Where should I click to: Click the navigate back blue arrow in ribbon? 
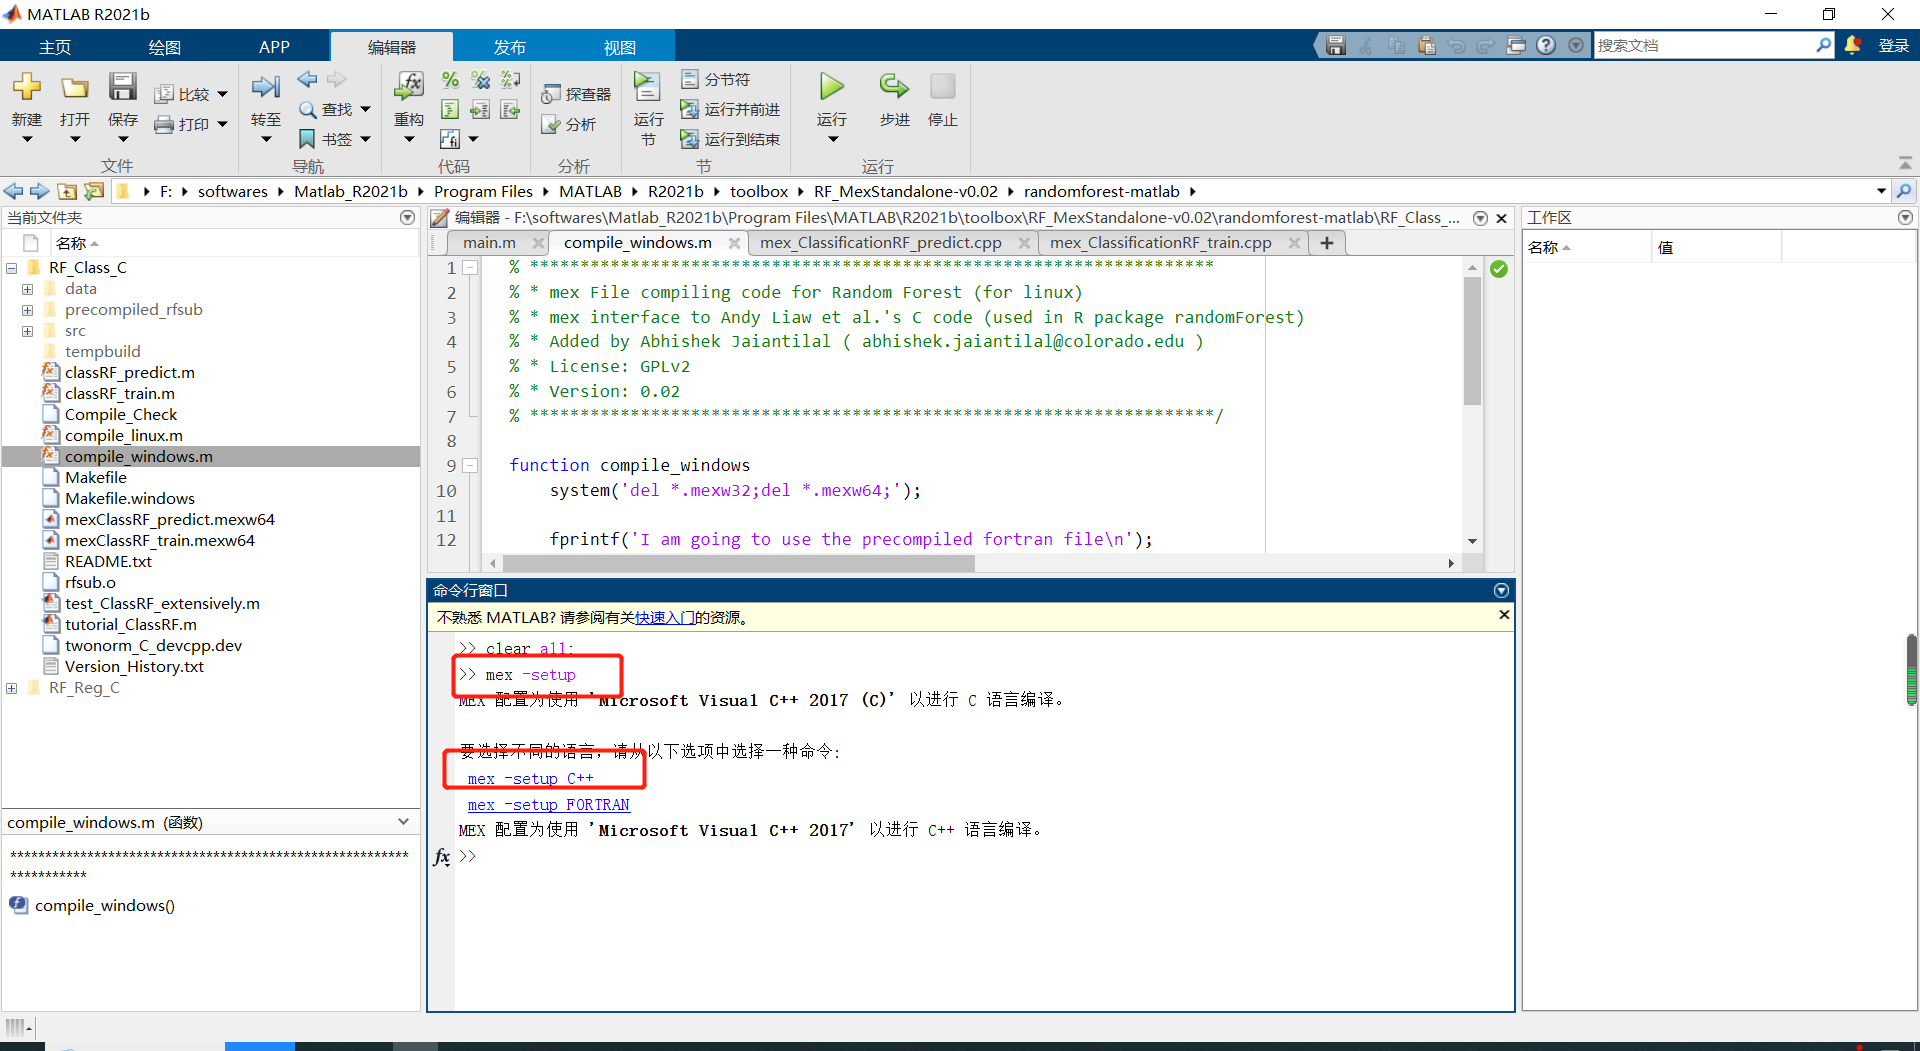[x=308, y=79]
